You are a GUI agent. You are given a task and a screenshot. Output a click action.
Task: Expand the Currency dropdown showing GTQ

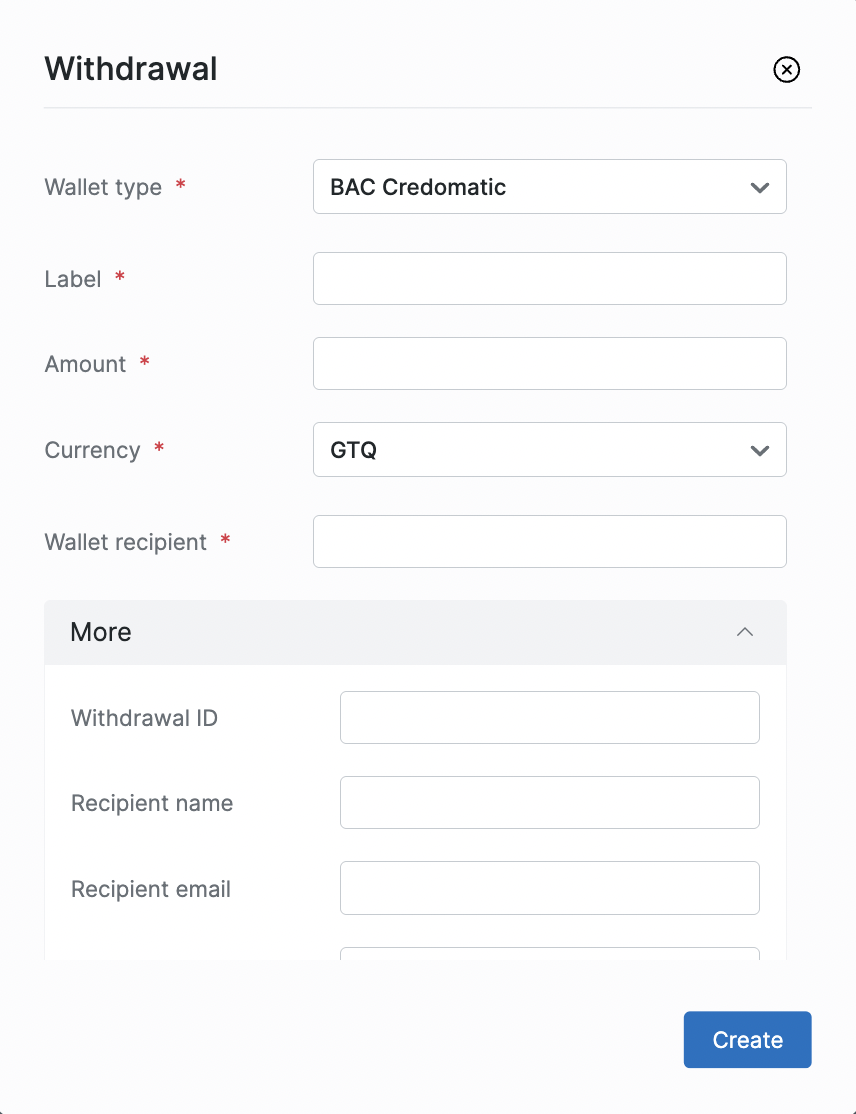tap(549, 450)
